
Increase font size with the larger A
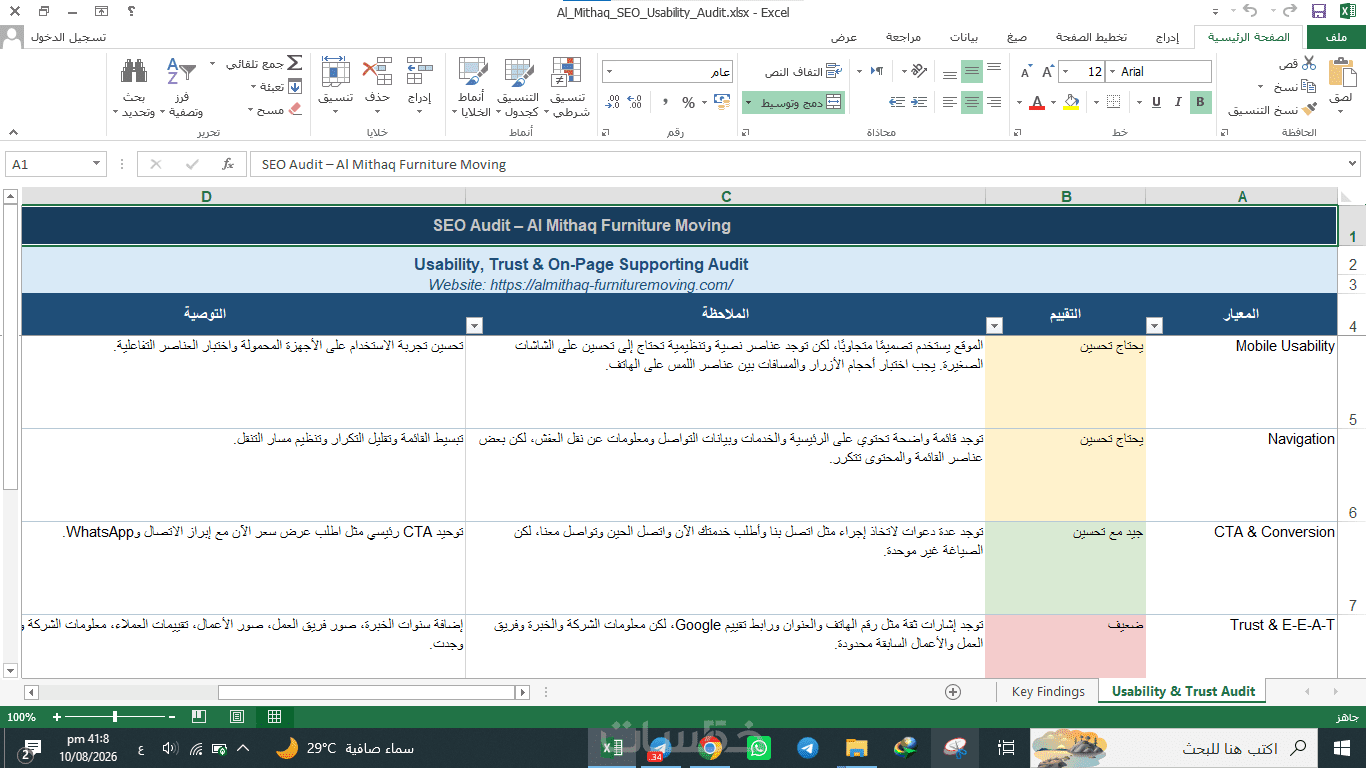tap(1049, 72)
